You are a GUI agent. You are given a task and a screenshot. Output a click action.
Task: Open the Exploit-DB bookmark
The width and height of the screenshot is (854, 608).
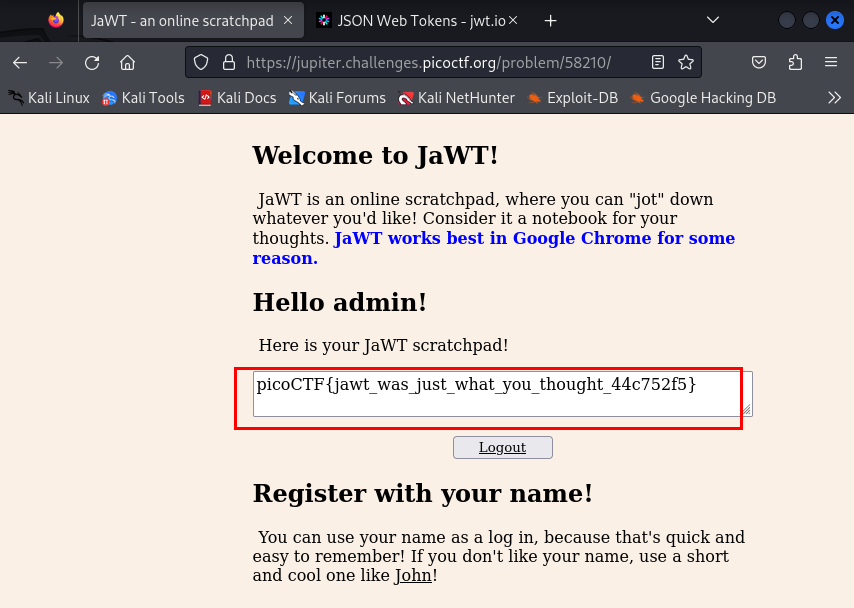573,98
